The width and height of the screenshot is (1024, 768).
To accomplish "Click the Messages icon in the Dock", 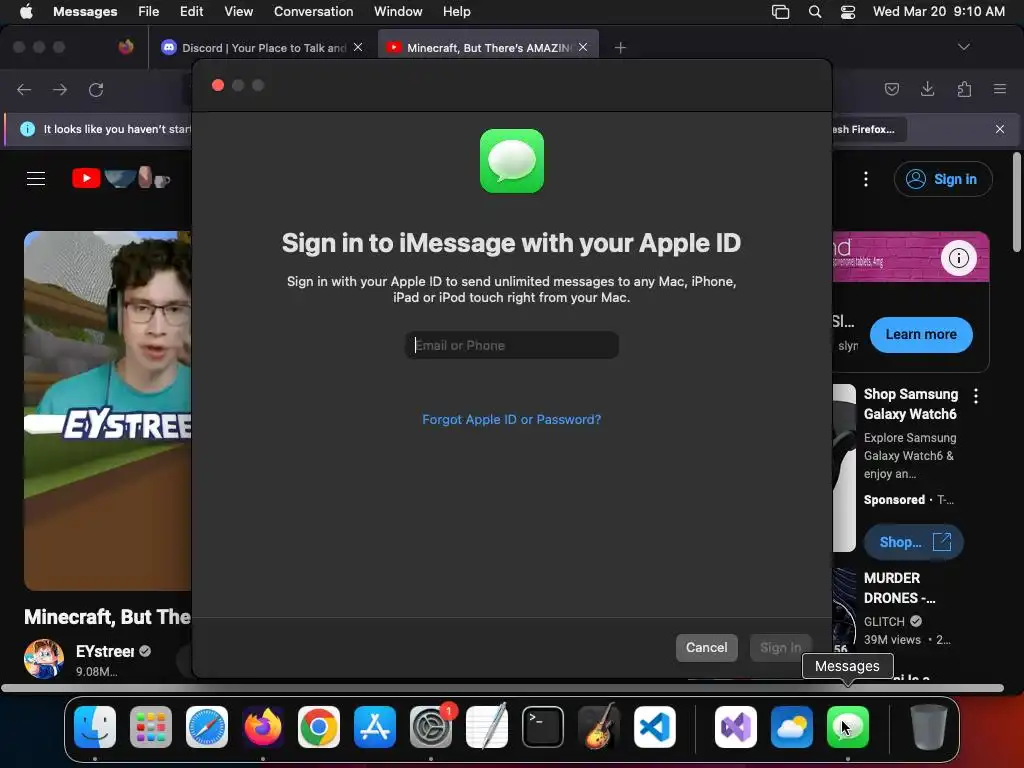I will pyautogui.click(x=848, y=727).
